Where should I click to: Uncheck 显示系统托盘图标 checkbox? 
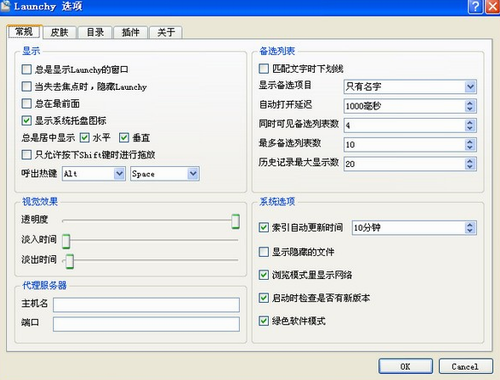coord(26,121)
